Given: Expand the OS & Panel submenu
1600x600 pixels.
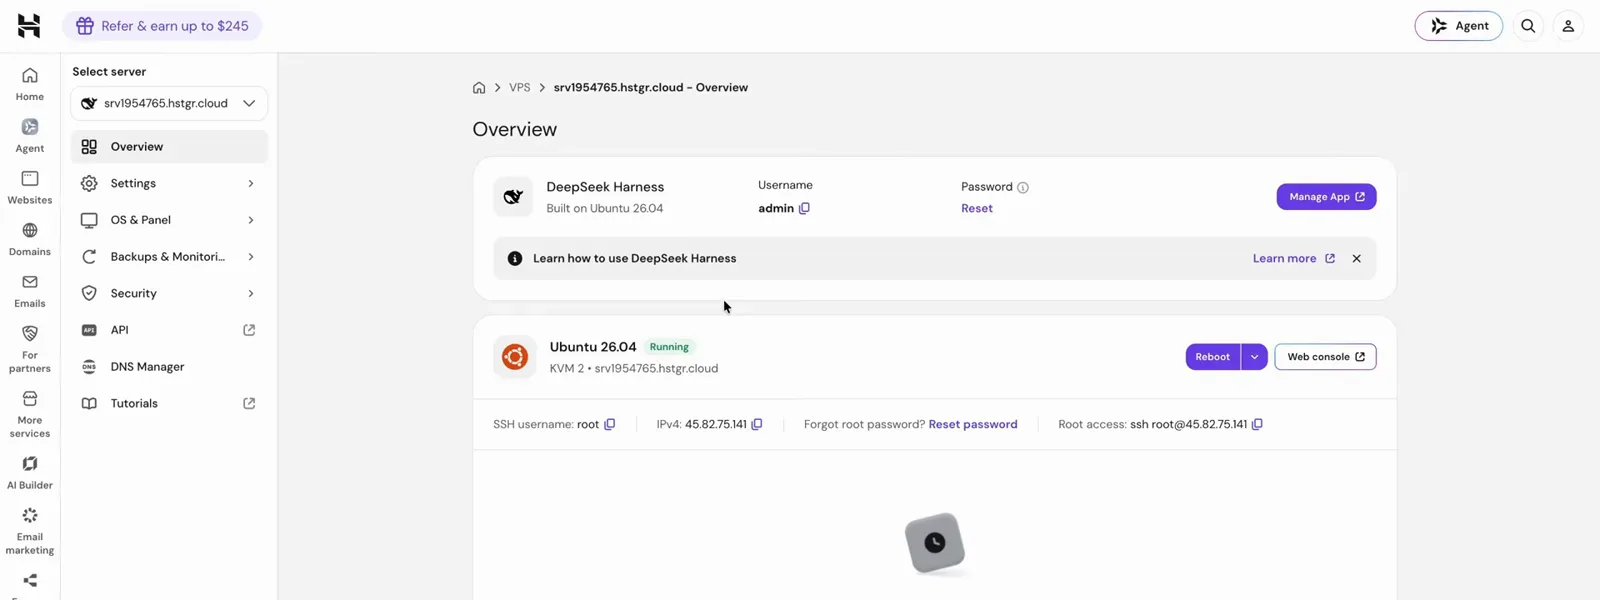Looking at the screenshot, I should 250,220.
